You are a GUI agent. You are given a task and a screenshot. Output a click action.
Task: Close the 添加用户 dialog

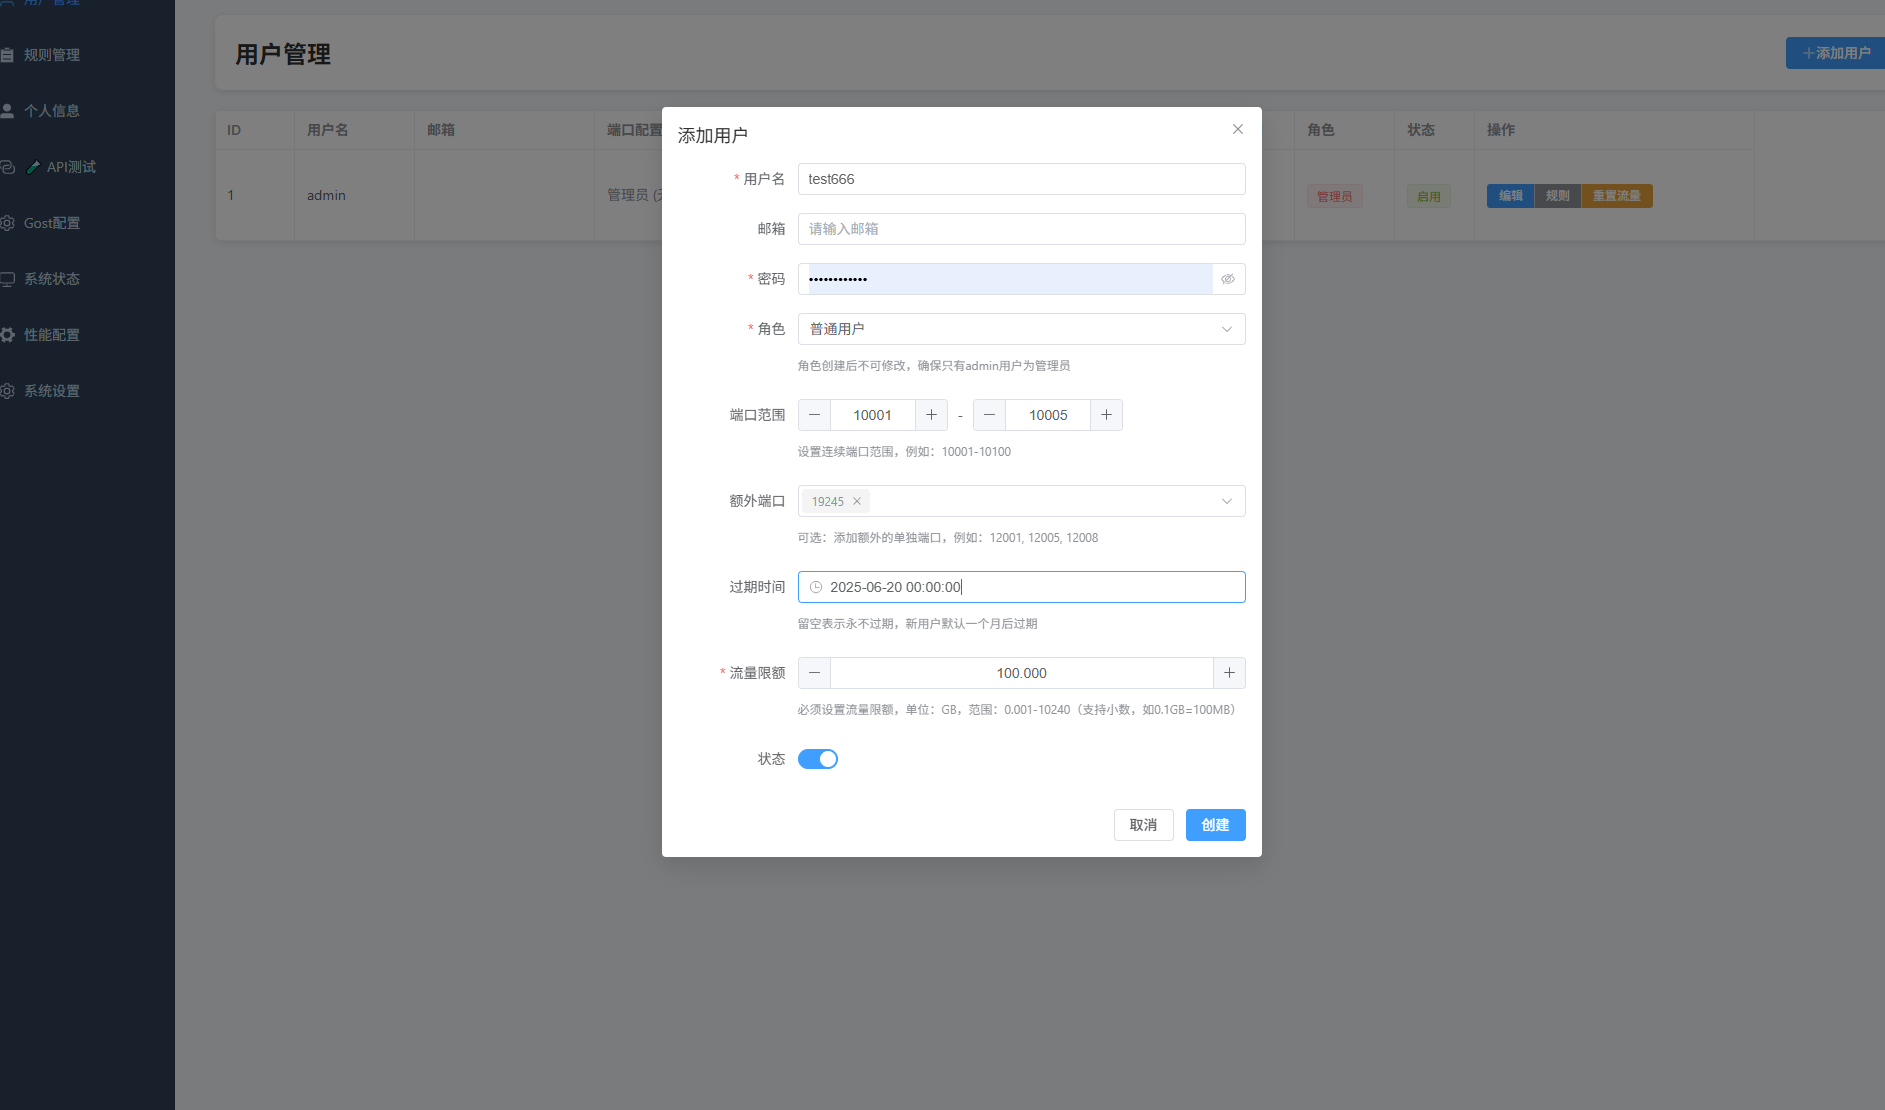tap(1237, 129)
